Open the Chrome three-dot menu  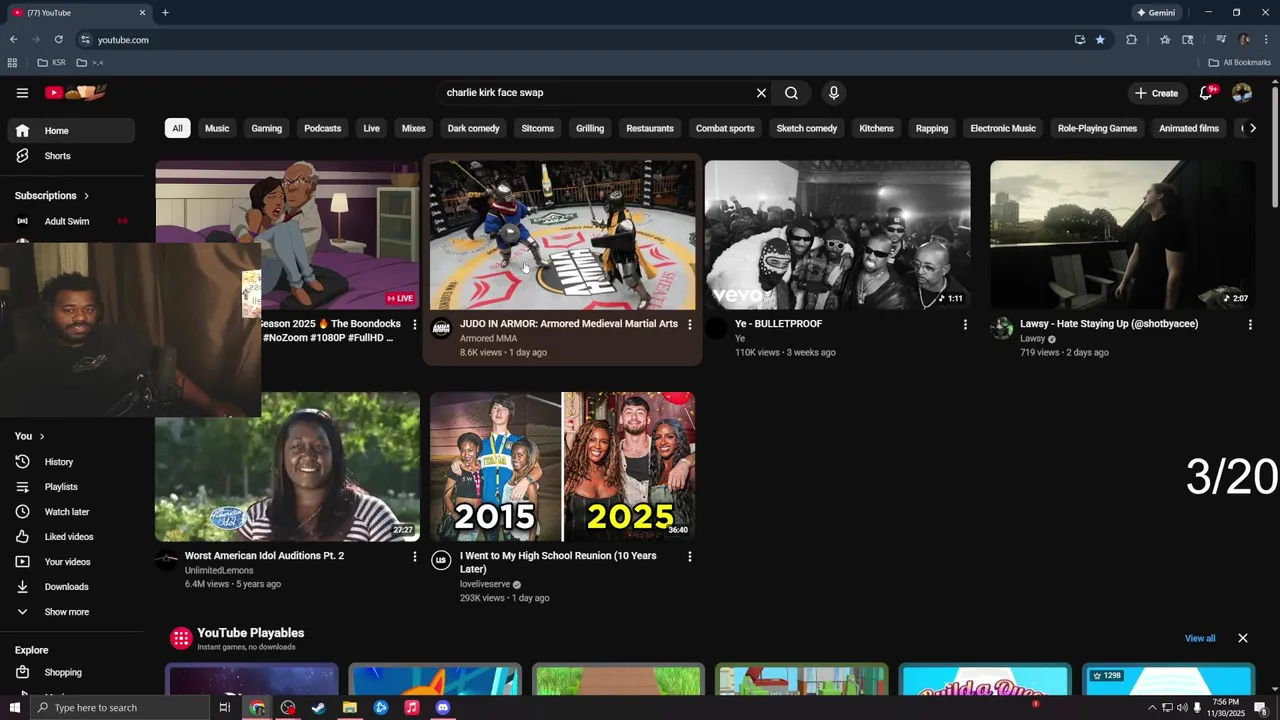click(x=1266, y=40)
